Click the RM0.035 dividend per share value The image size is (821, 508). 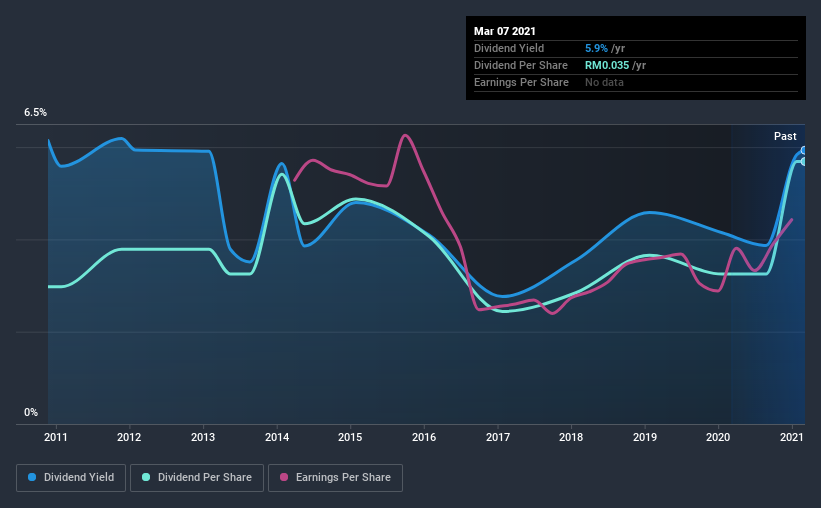[607, 65]
